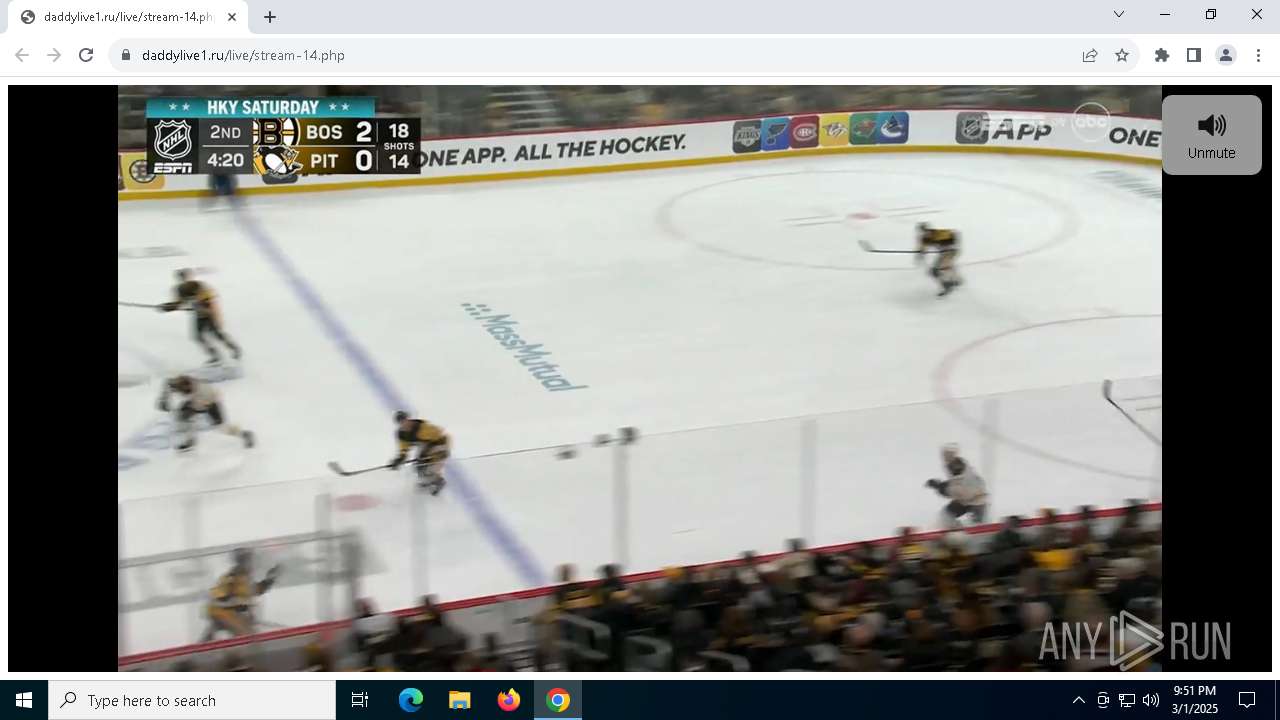This screenshot has height=720, width=1280.
Task: Click the taskbar search box
Action: (x=192, y=700)
